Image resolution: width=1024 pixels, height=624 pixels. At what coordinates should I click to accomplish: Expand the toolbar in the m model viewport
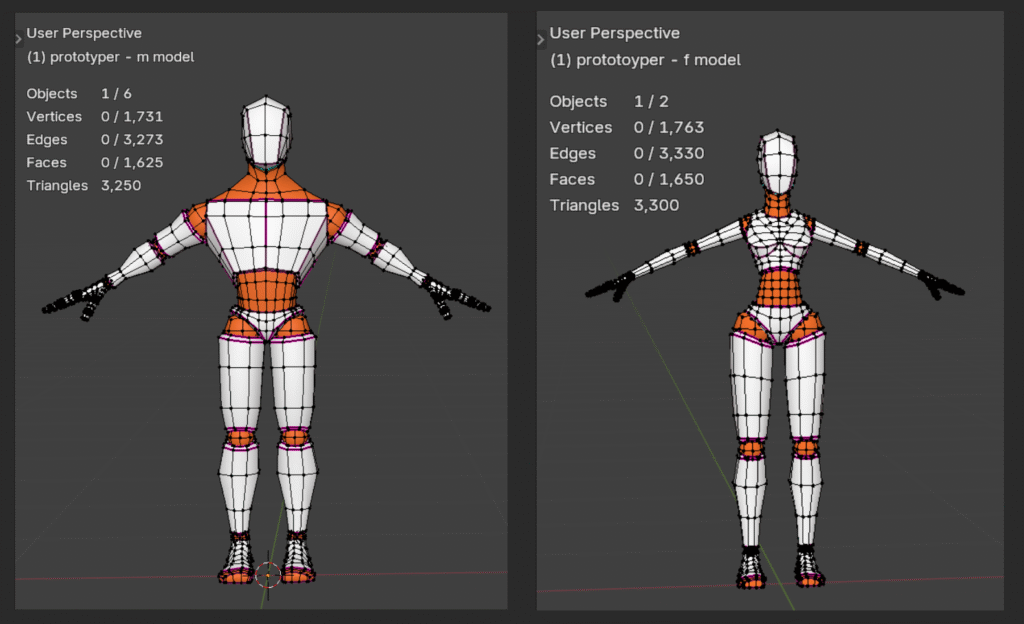[x=18, y=39]
